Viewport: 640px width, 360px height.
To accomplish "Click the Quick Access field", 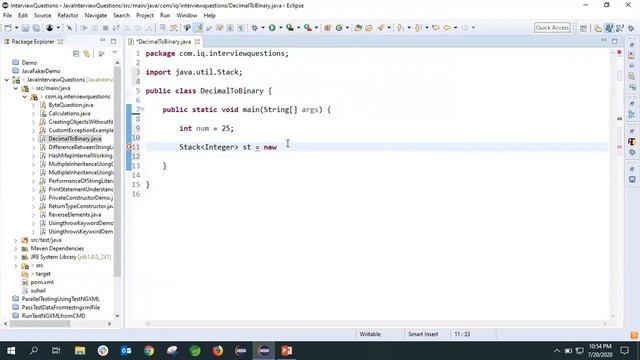I will (552, 28).
